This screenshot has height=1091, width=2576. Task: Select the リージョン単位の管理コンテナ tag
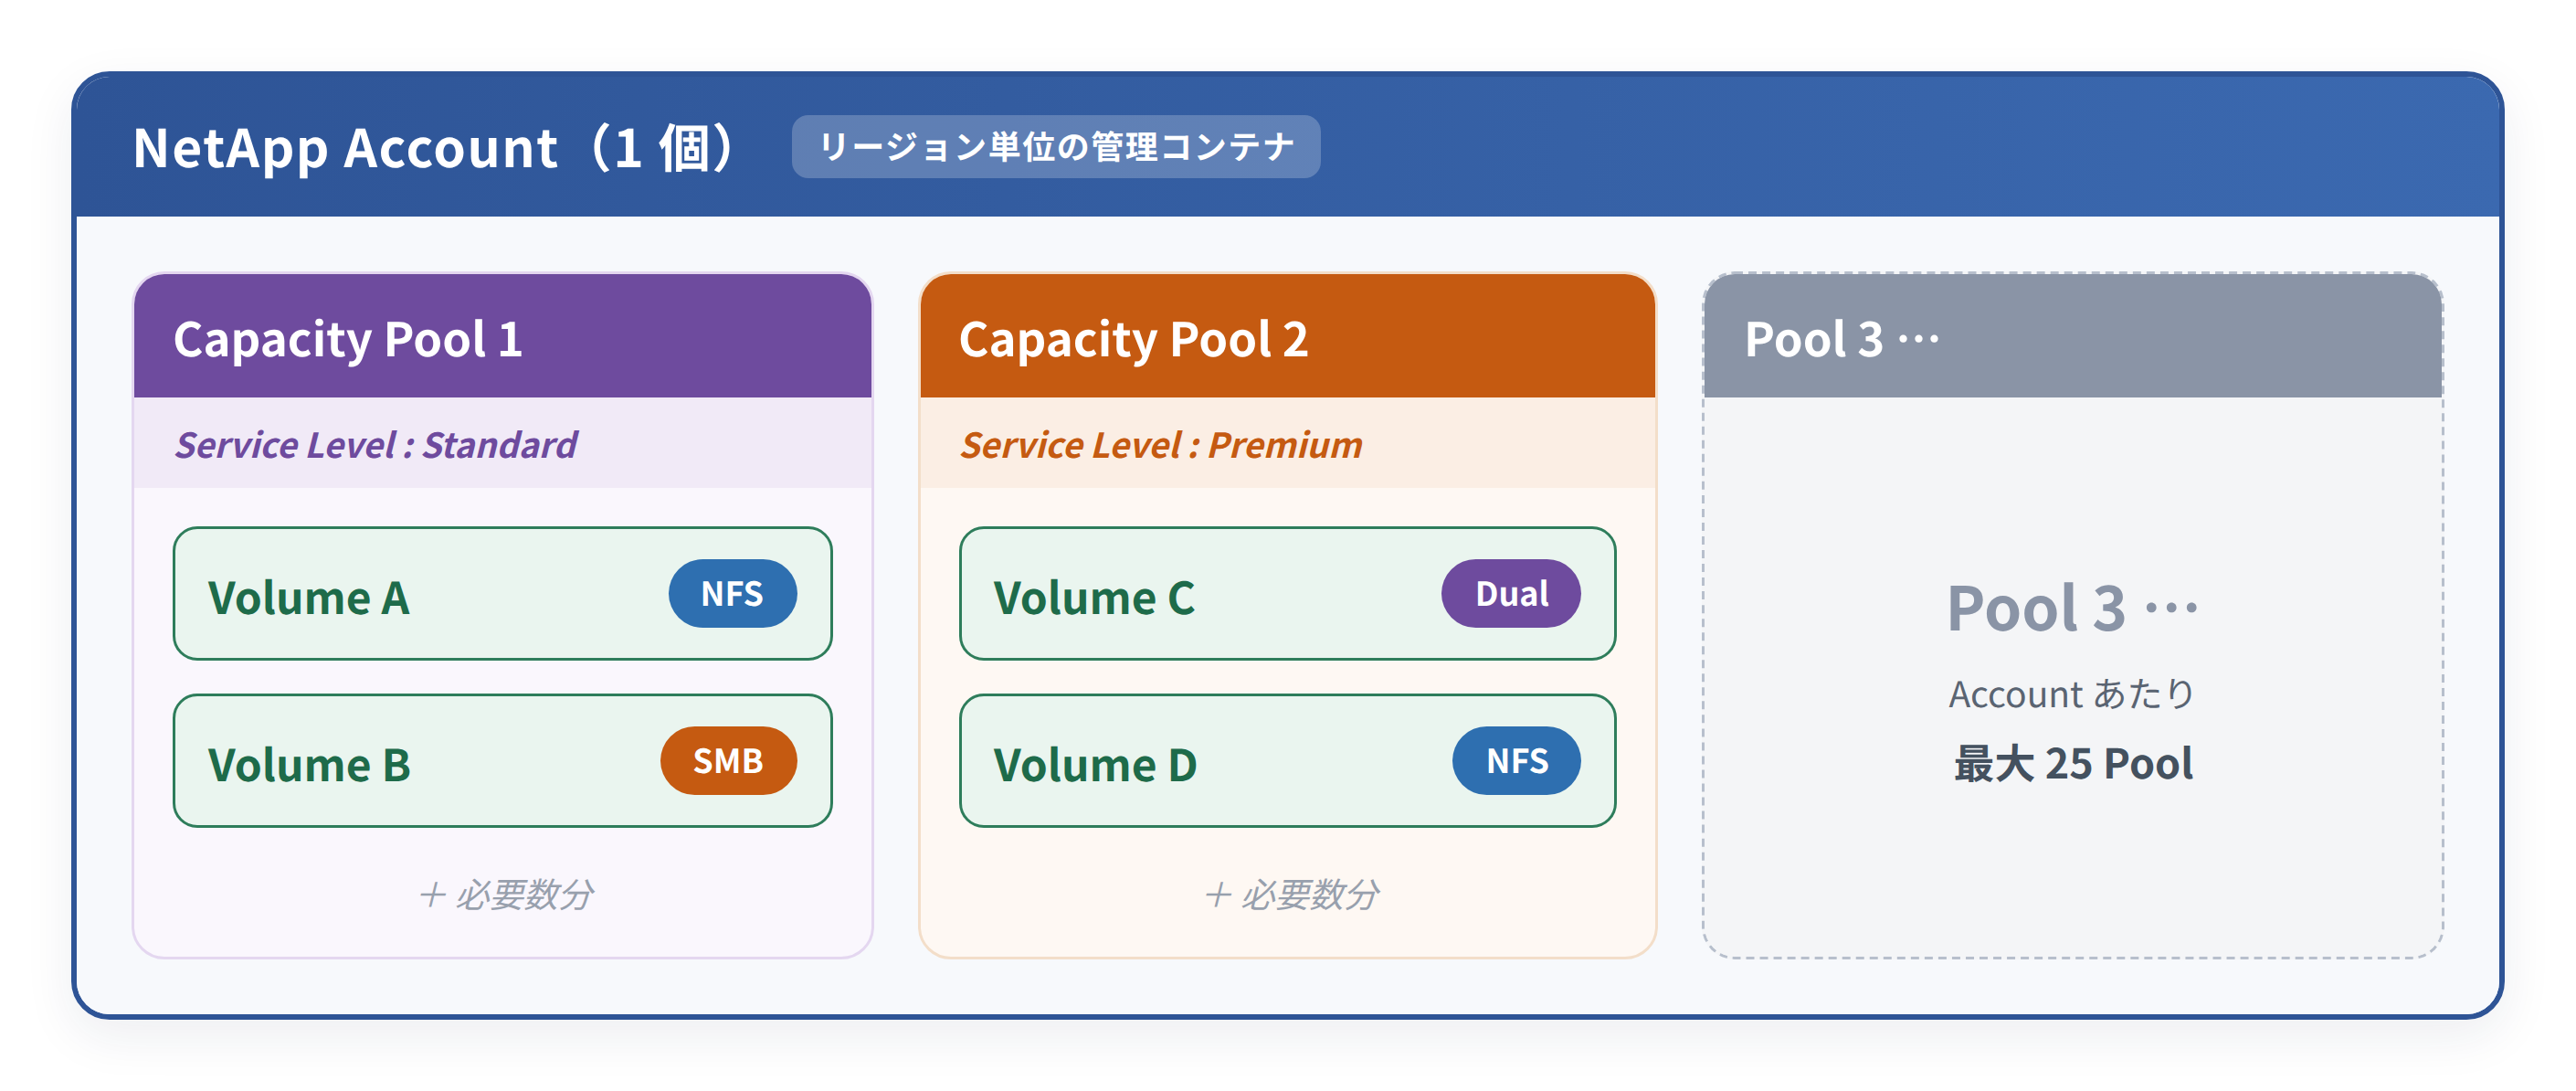coord(1056,147)
